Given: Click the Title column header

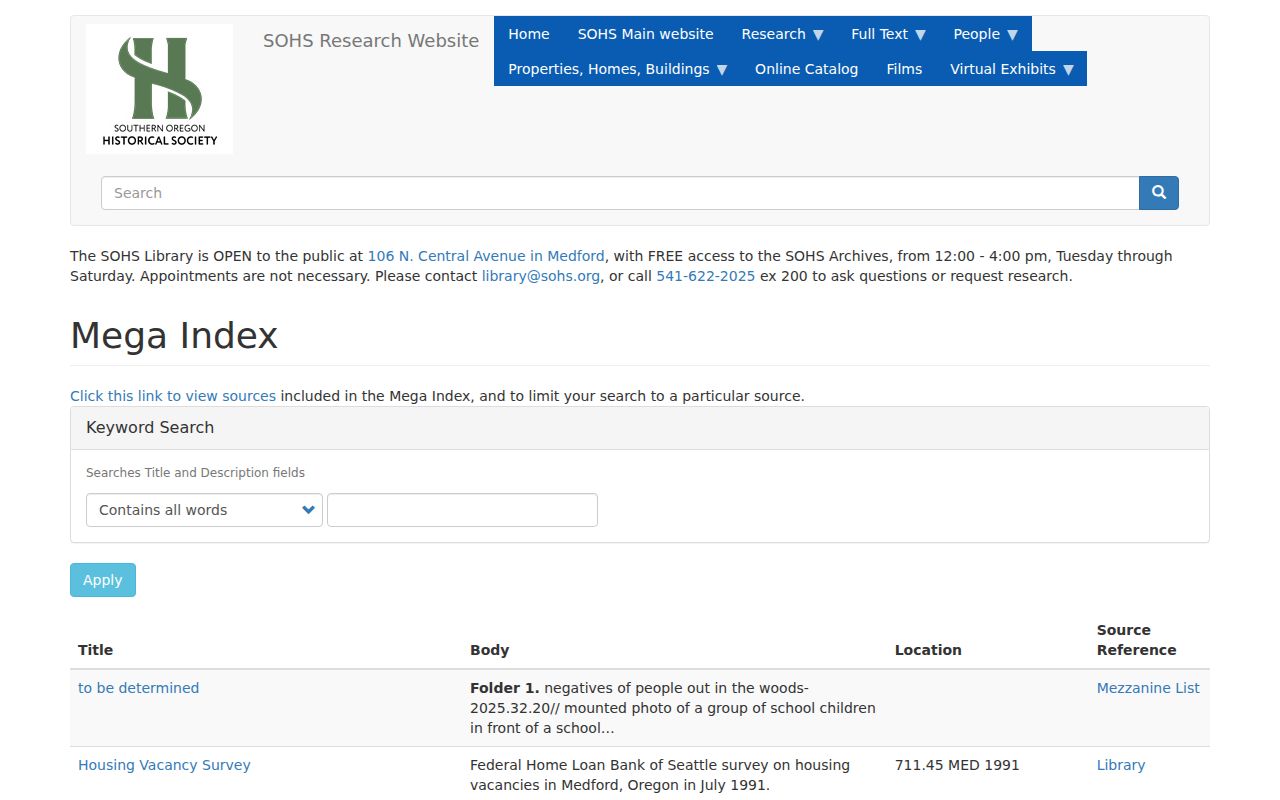Looking at the screenshot, I should click(96, 650).
